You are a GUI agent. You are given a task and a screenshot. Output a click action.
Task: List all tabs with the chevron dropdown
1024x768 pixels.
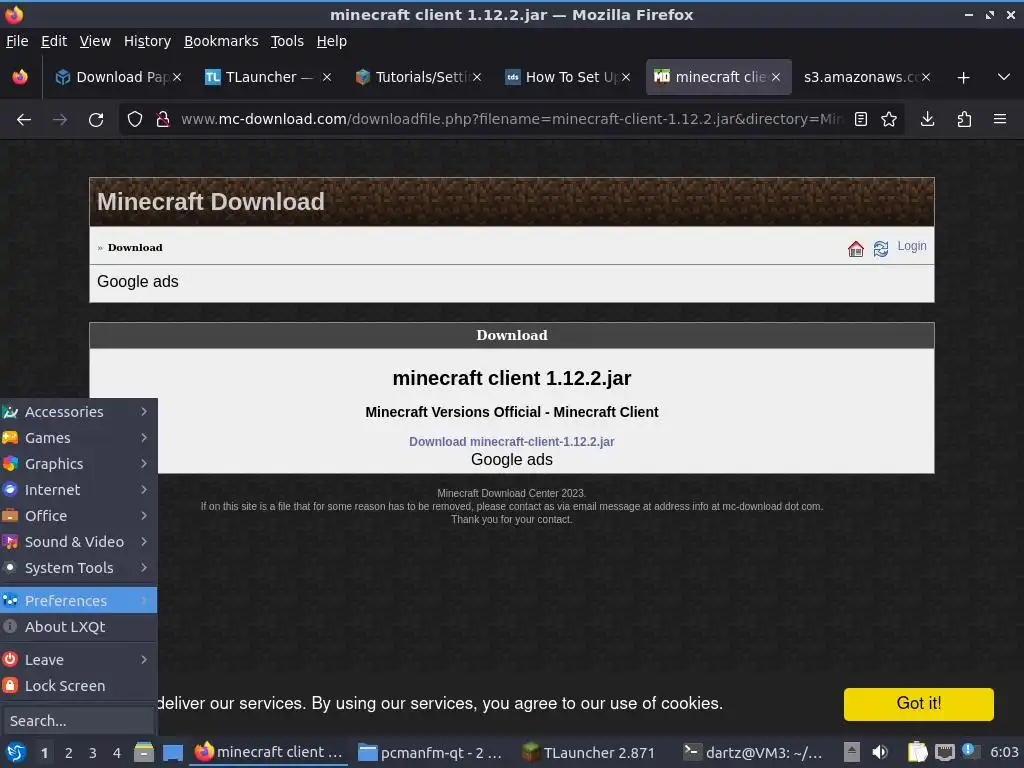(x=1004, y=77)
